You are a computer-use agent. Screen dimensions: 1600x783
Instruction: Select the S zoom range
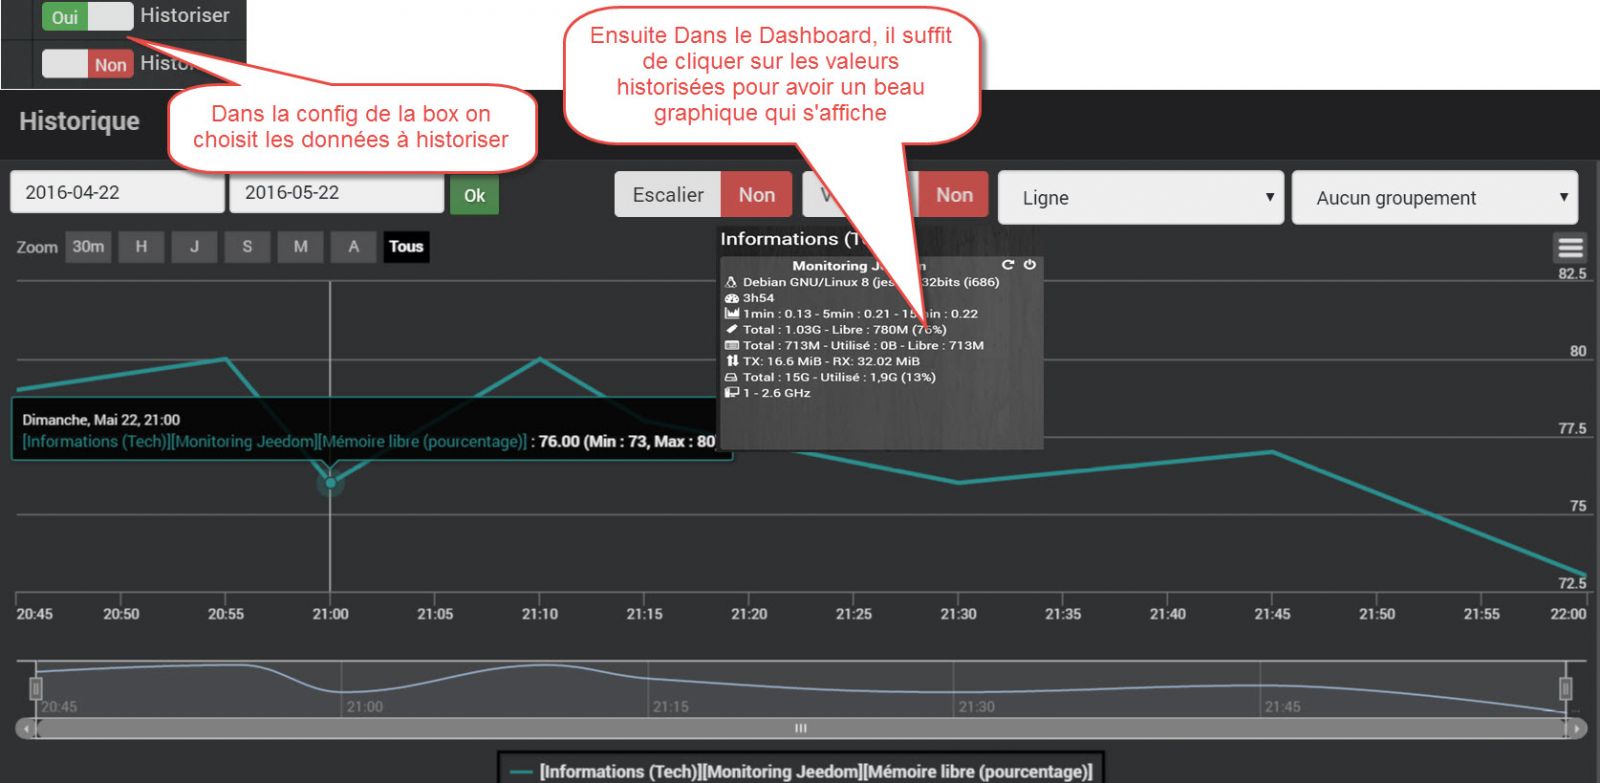pyautogui.click(x=247, y=247)
